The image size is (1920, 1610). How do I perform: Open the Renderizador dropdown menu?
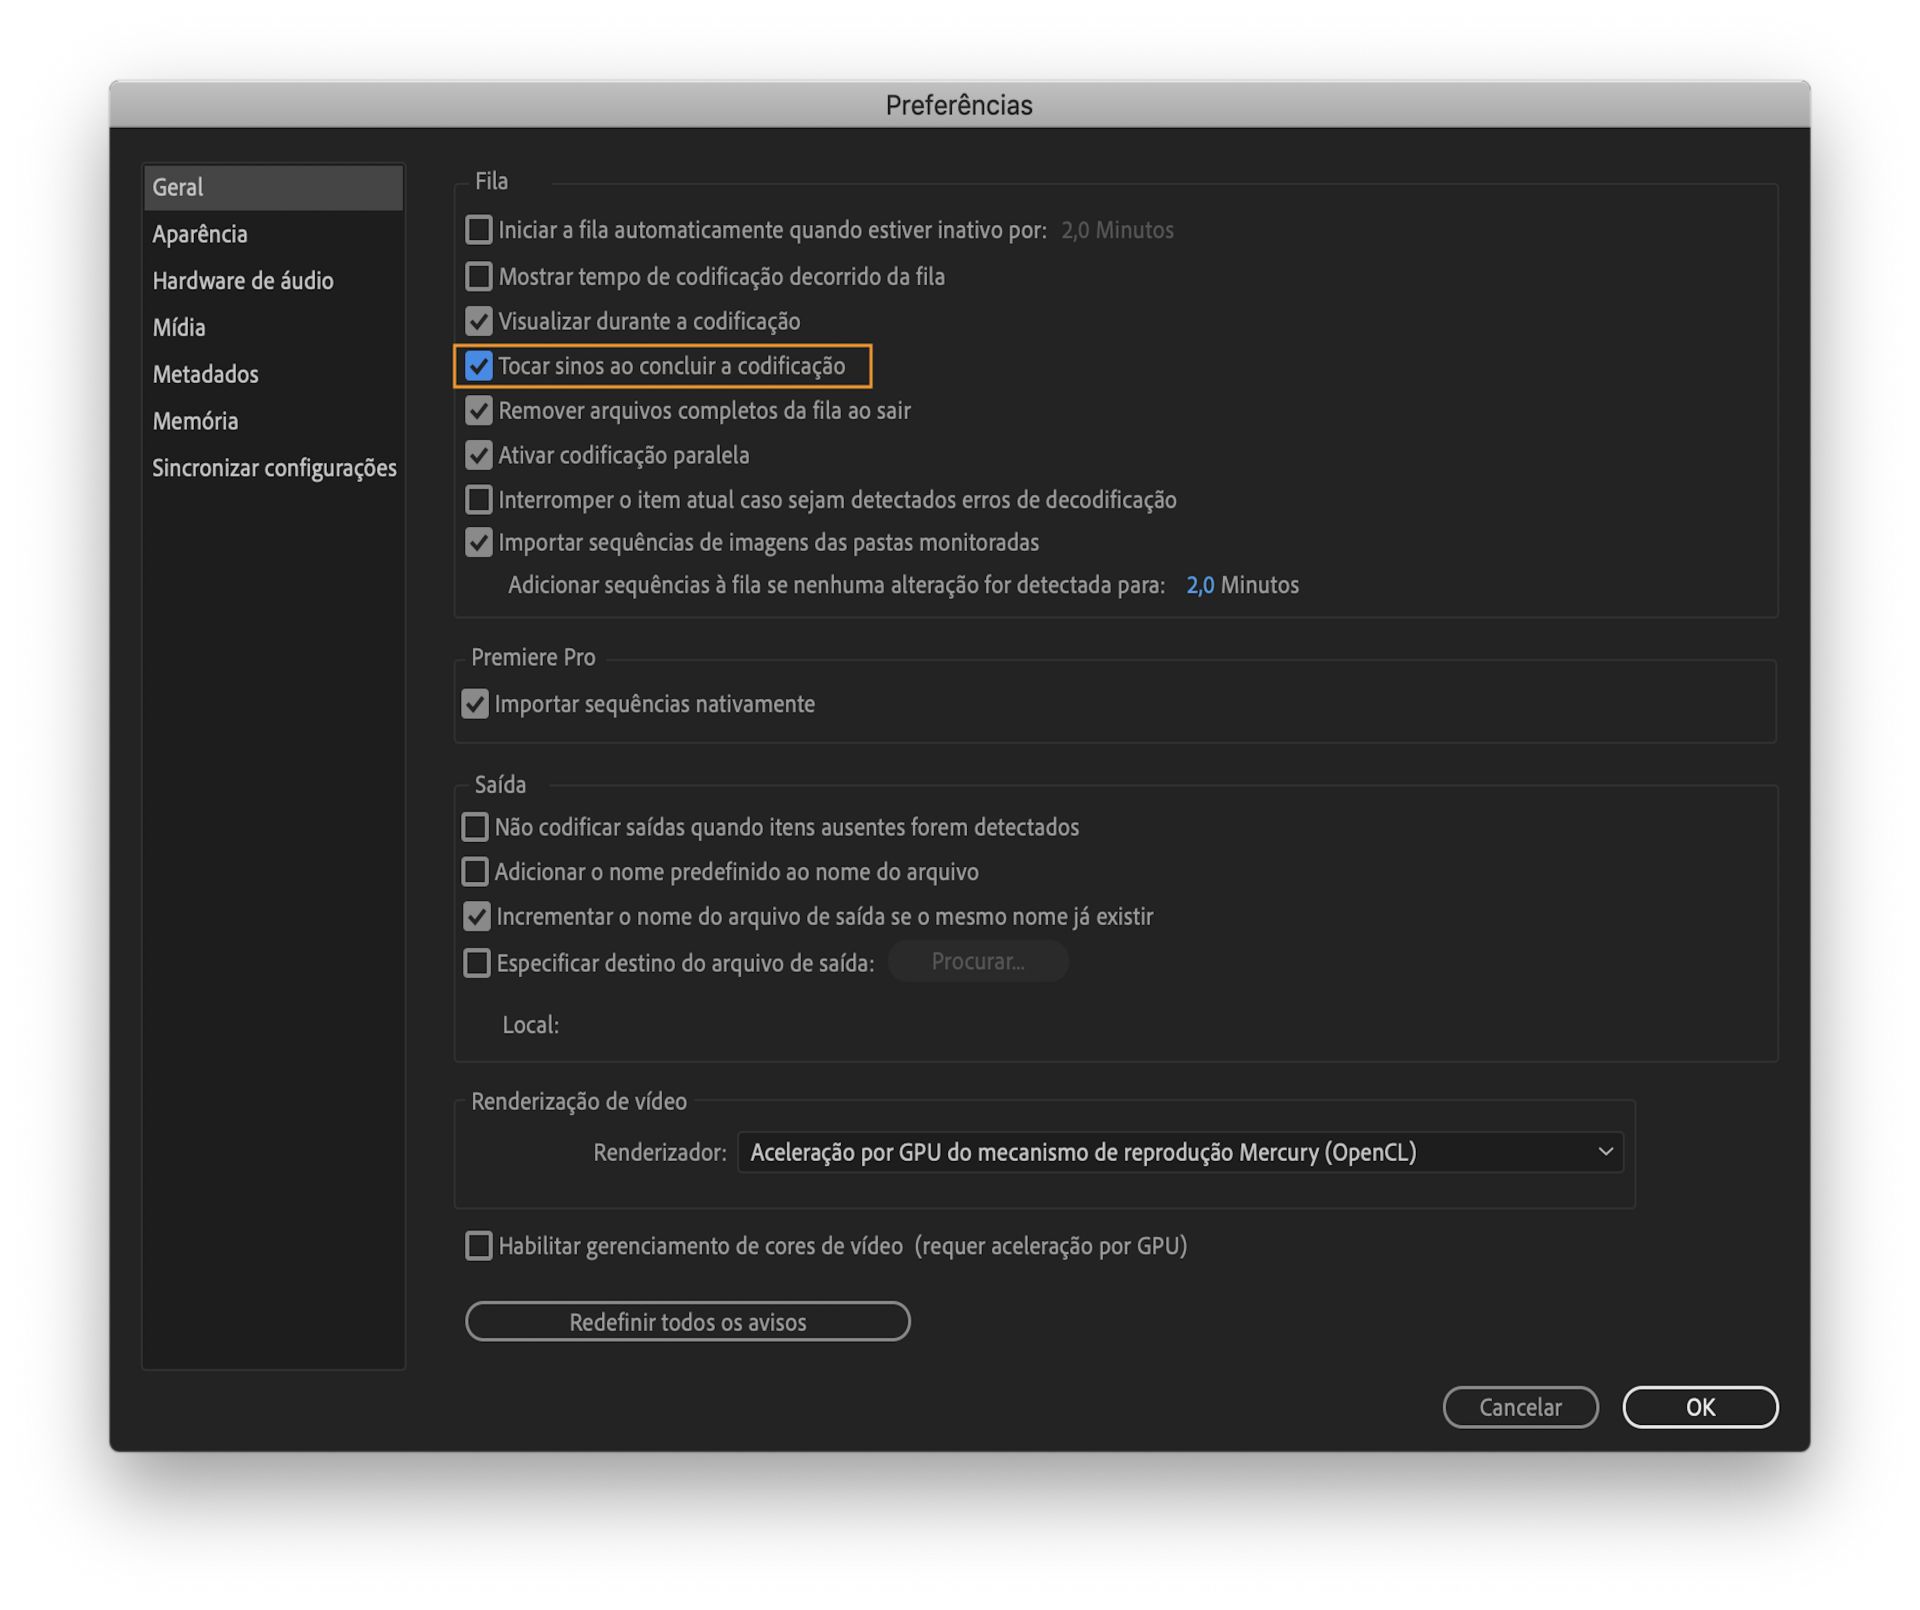tap(1180, 1152)
